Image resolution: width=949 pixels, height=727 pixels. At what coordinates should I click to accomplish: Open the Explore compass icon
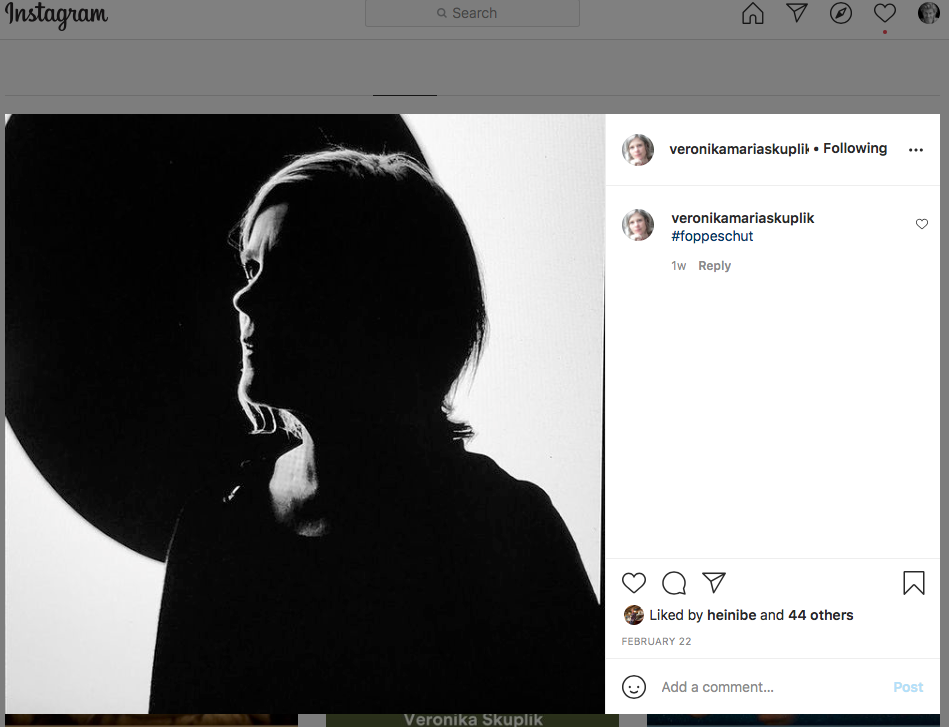pyautogui.click(x=841, y=13)
